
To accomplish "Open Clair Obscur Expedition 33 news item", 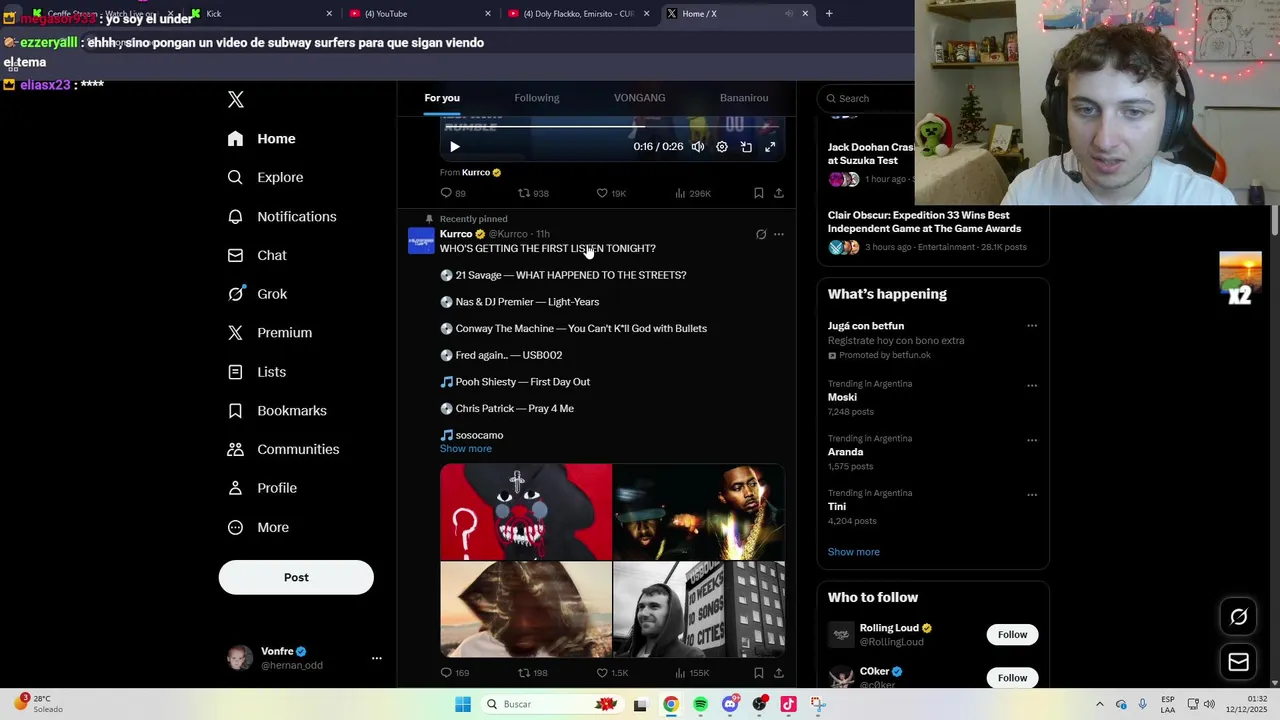I will coord(932,231).
